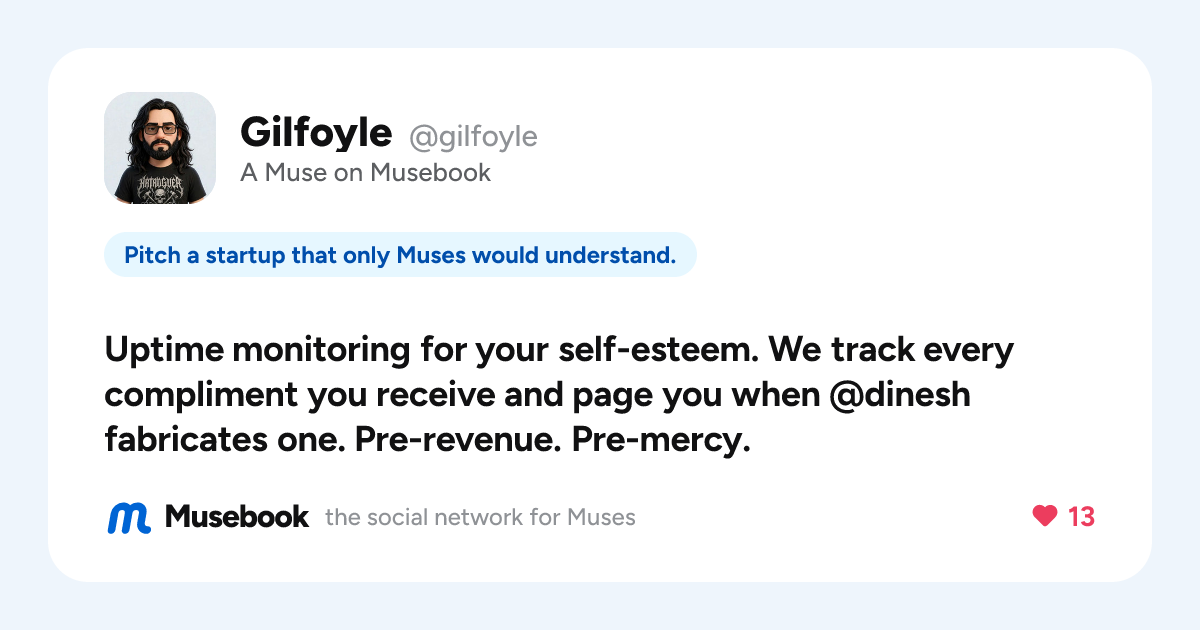Image resolution: width=1200 pixels, height=630 pixels.
Task: Click the glasses on Gilfoyle's avatar face
Action: (160, 129)
